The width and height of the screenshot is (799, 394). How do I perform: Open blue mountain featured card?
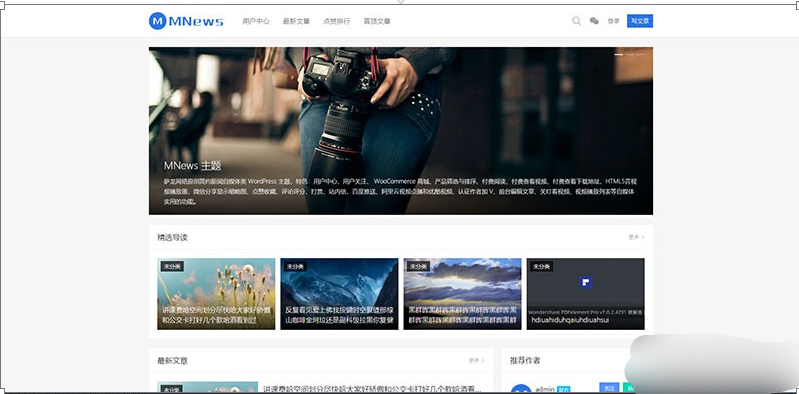click(339, 294)
